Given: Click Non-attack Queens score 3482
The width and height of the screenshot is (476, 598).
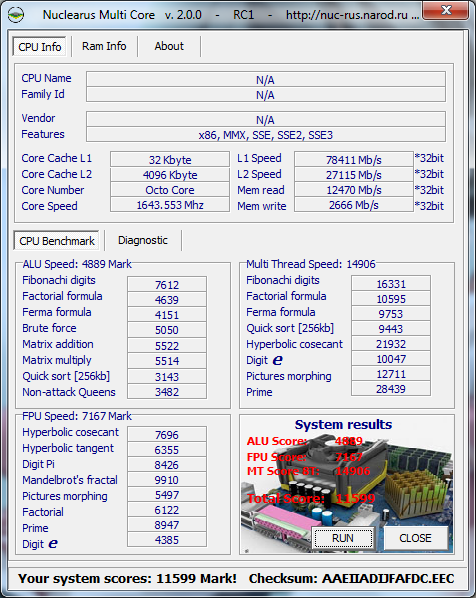Looking at the screenshot, I should click(x=167, y=392).
